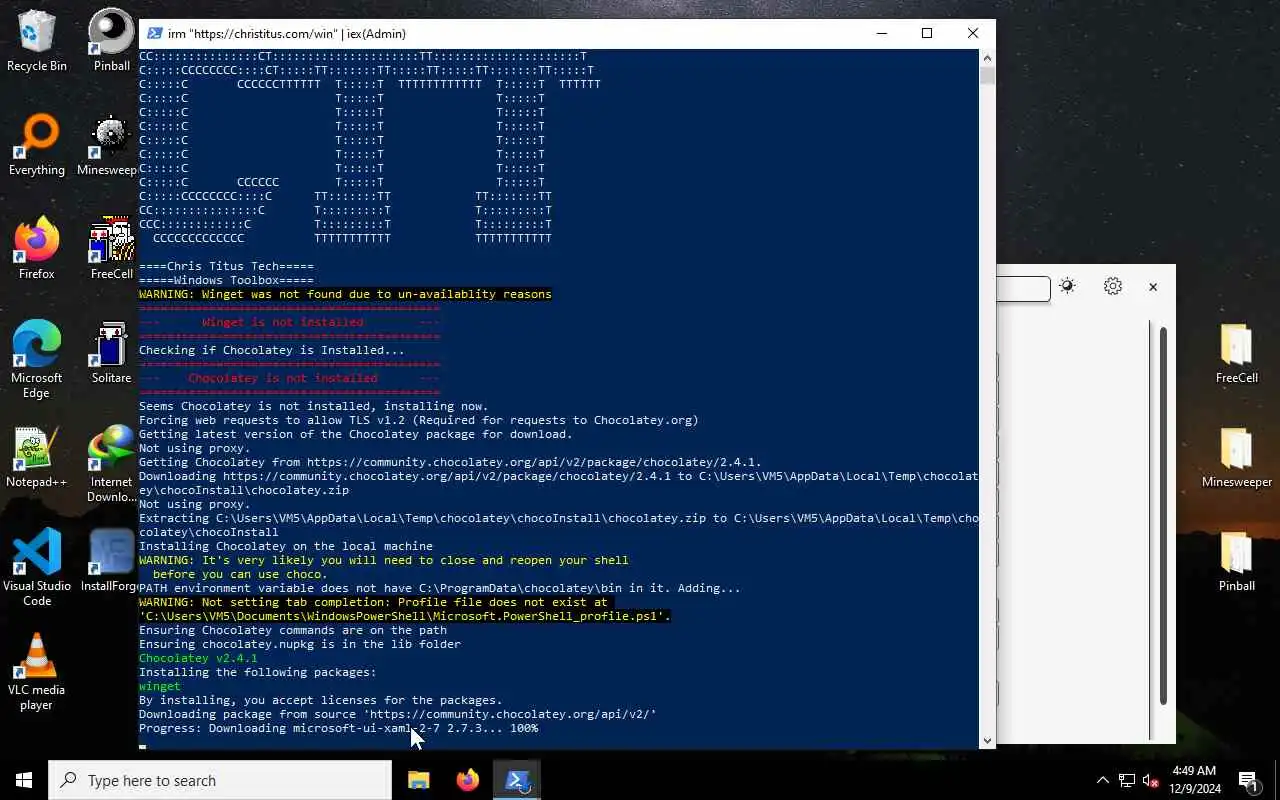Viewport: 1280px width, 800px height.
Task: Select the Everything search desktop icon
Action: coord(37,145)
